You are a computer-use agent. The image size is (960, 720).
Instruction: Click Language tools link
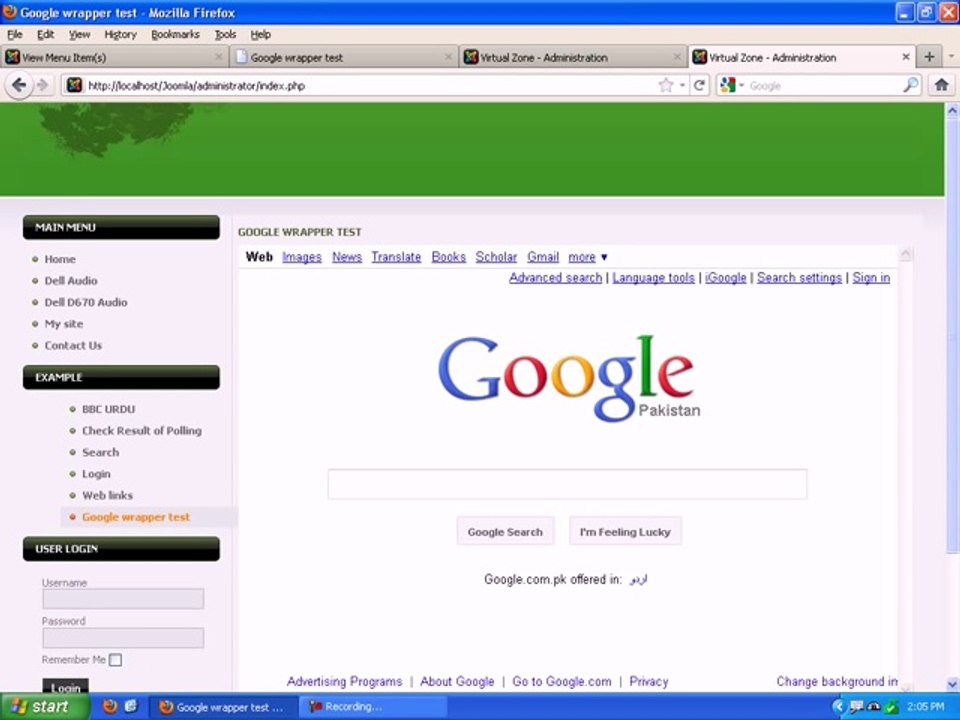coord(653,277)
